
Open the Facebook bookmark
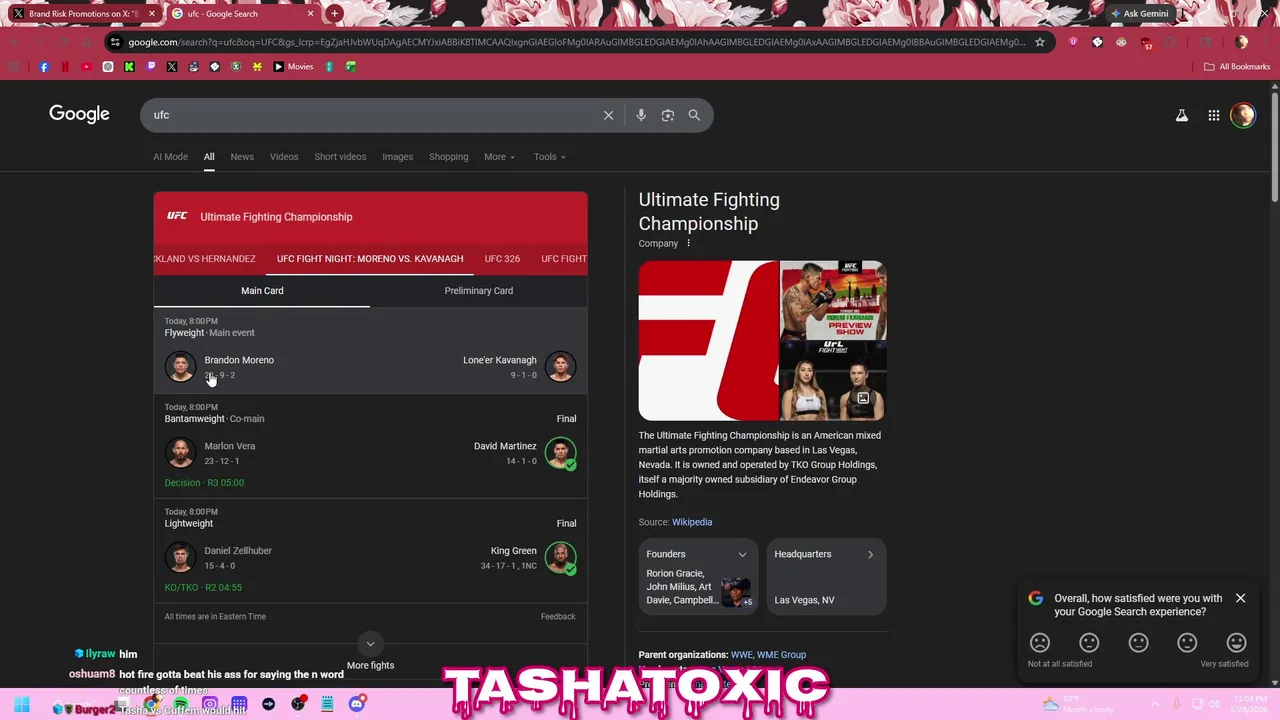point(44,67)
